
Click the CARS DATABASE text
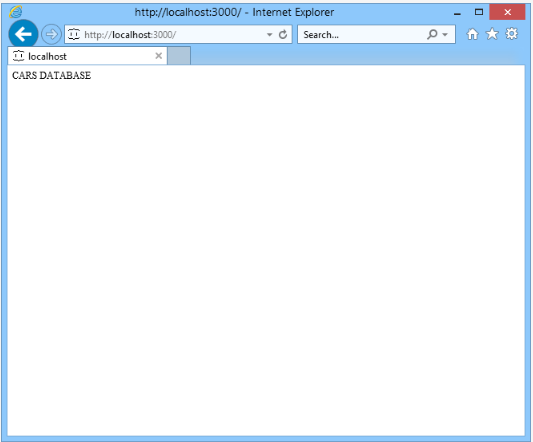(51, 75)
